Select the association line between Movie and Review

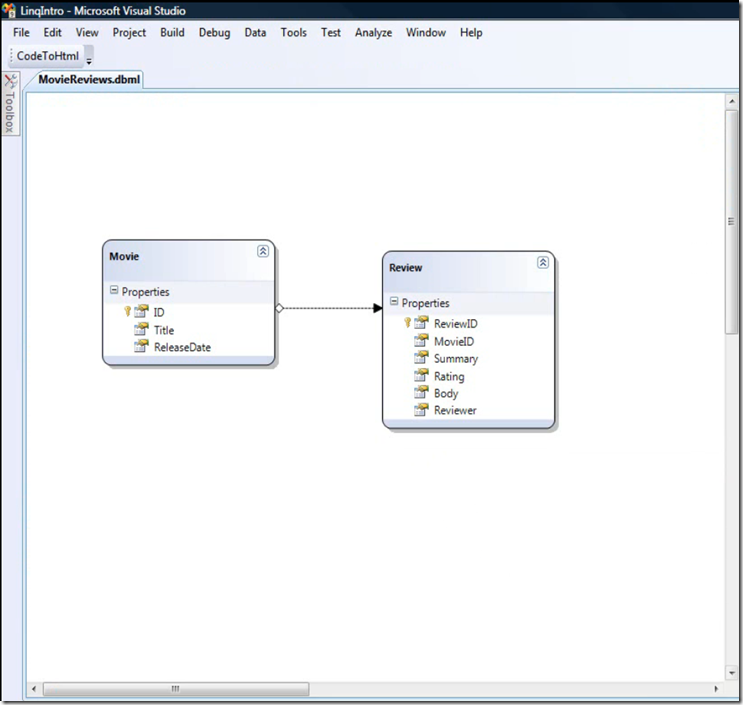coord(328,308)
